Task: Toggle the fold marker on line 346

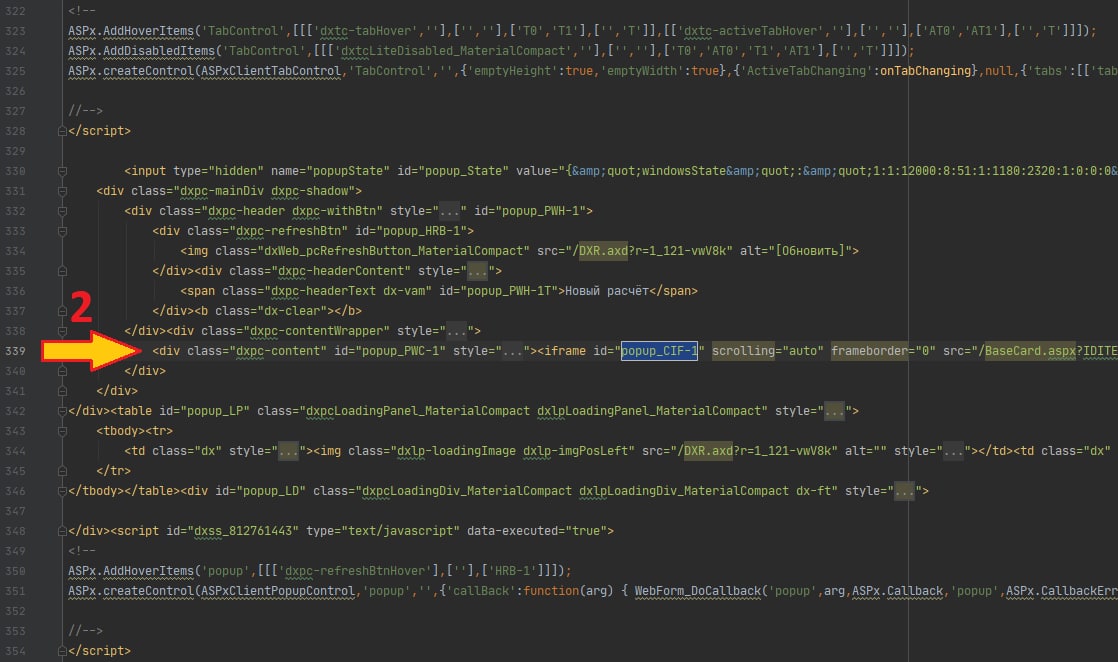Action: 62,491
